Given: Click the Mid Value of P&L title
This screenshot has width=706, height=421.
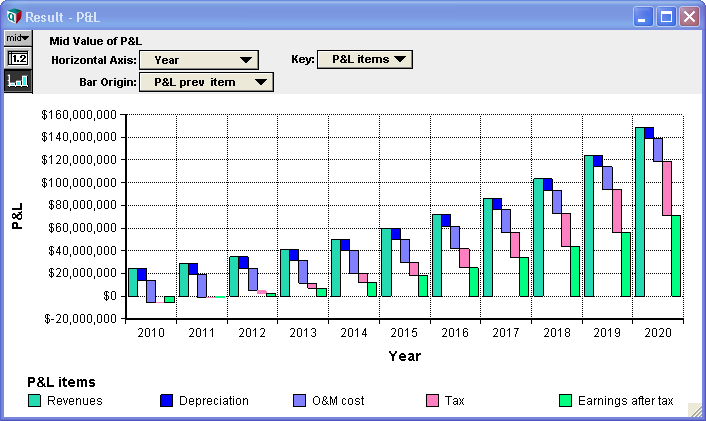Looking at the screenshot, I should pyautogui.click(x=95, y=41).
